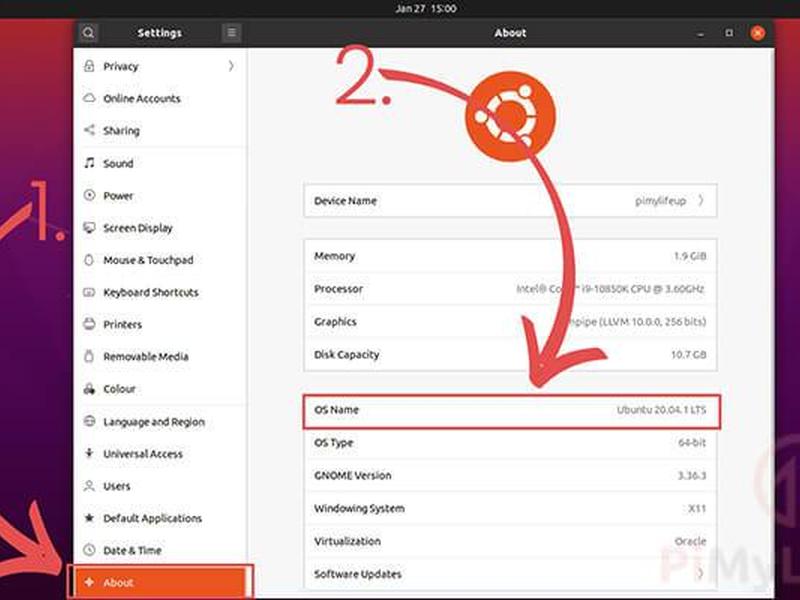Click the Universal Access icon
This screenshot has height=600, width=800.
coord(89,453)
